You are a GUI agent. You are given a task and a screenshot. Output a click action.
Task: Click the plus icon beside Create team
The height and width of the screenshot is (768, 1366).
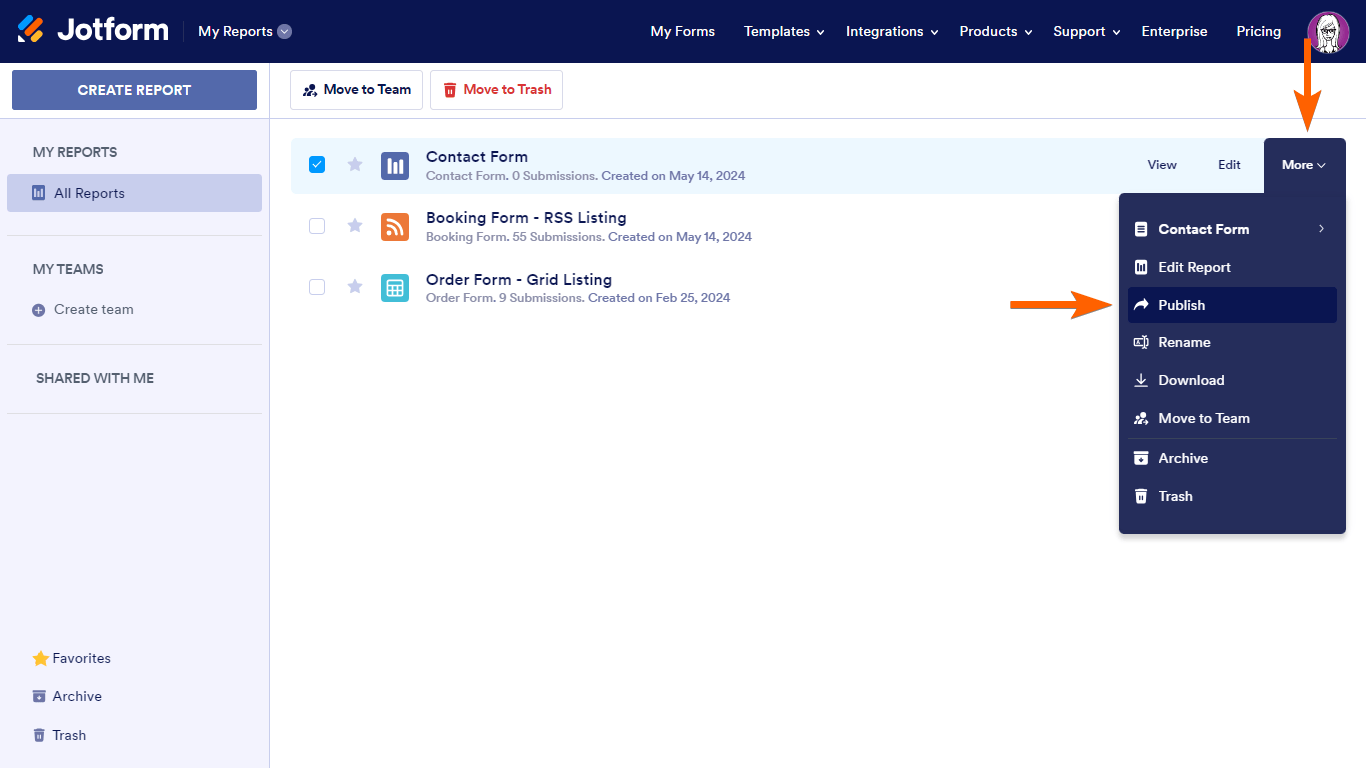[39, 310]
